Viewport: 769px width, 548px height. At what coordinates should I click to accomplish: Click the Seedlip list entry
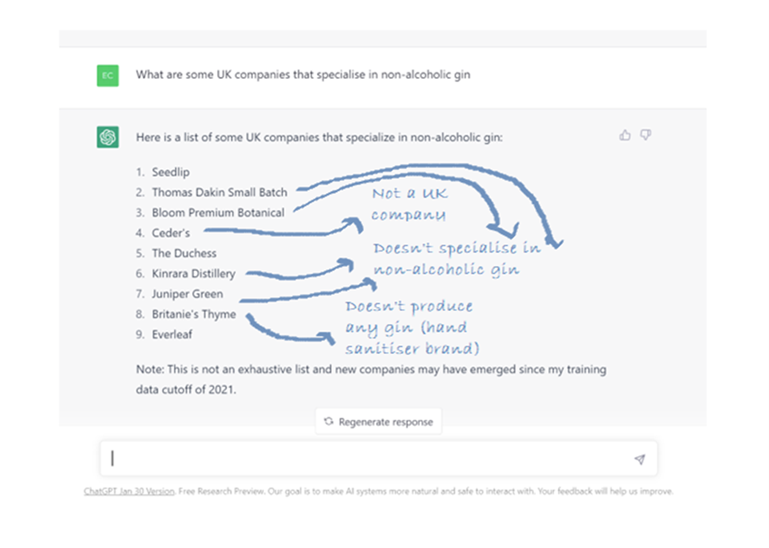click(x=170, y=172)
